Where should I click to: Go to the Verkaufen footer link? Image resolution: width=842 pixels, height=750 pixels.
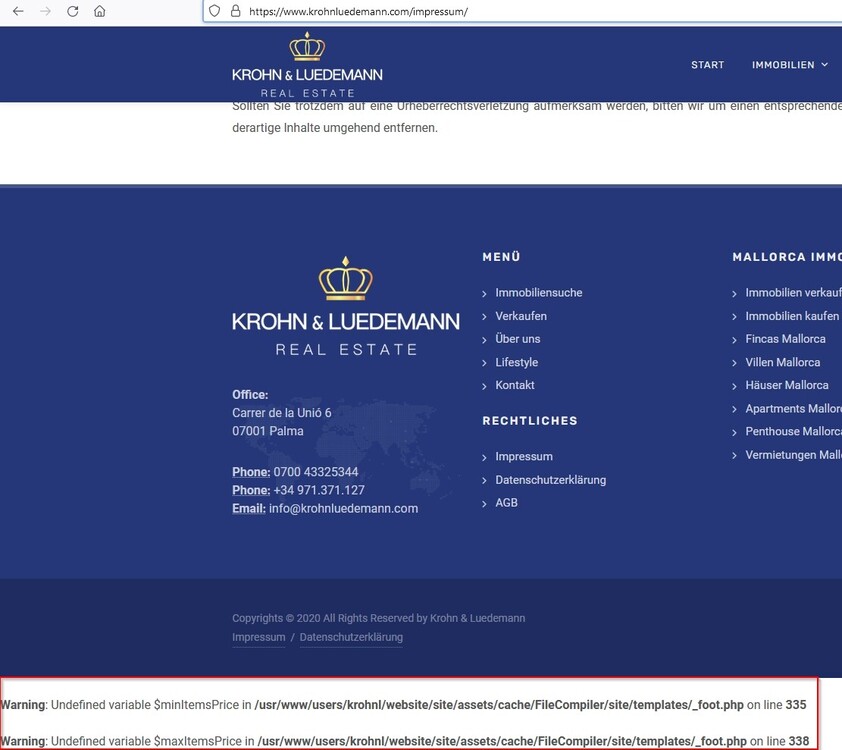pos(521,316)
